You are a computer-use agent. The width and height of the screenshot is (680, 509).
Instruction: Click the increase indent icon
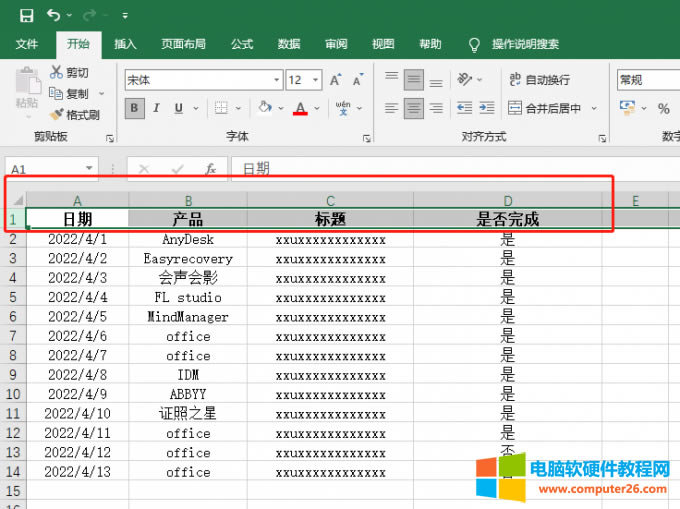pyautogui.click(x=487, y=108)
